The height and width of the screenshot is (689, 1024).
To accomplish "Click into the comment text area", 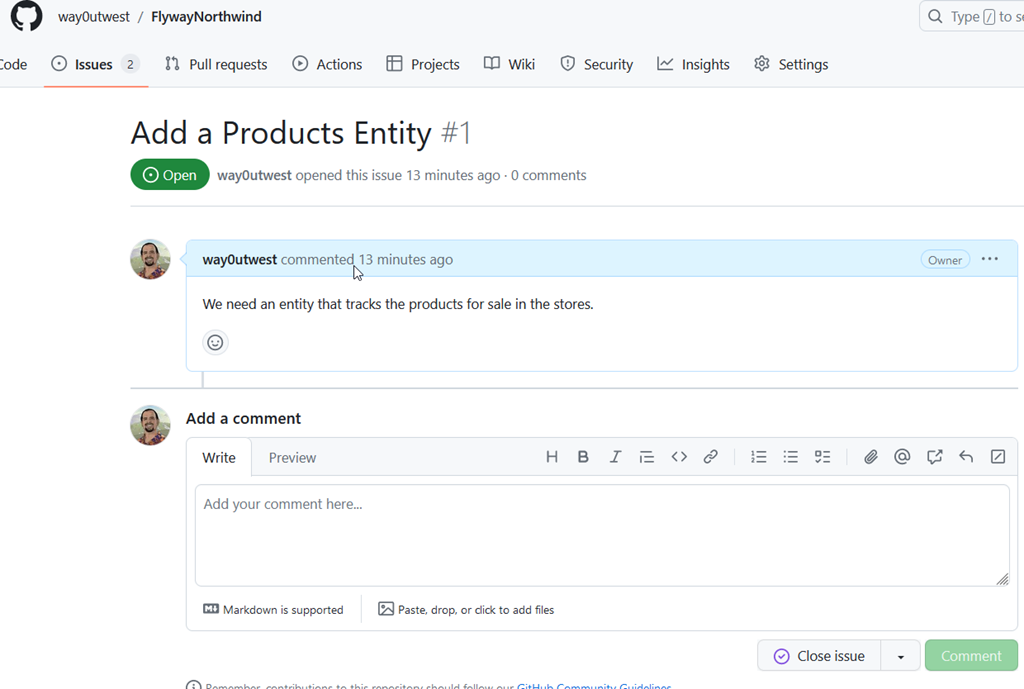I will (x=601, y=535).
